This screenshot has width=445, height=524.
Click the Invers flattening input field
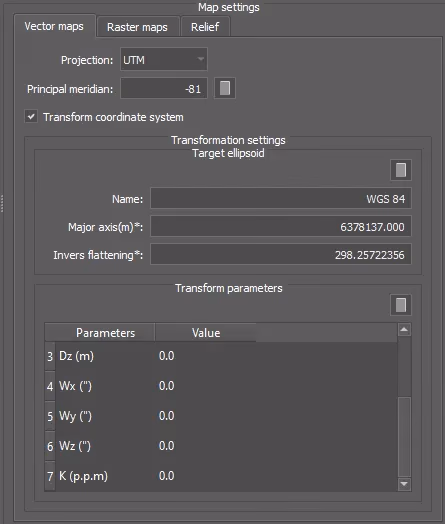281,255
